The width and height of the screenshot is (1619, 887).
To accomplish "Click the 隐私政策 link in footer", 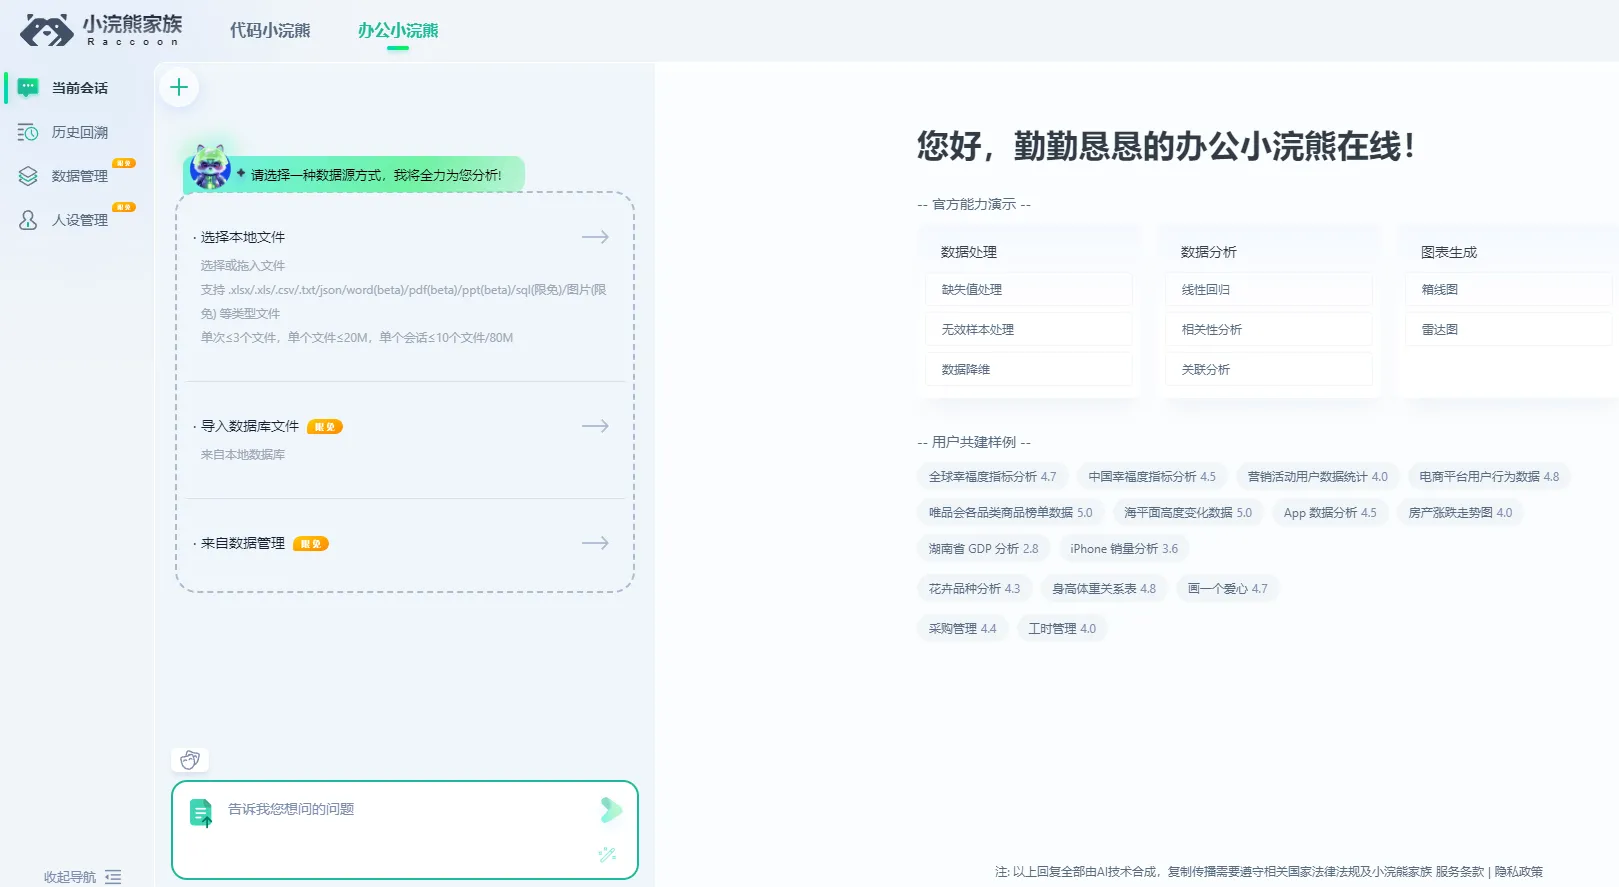I will [1518, 872].
